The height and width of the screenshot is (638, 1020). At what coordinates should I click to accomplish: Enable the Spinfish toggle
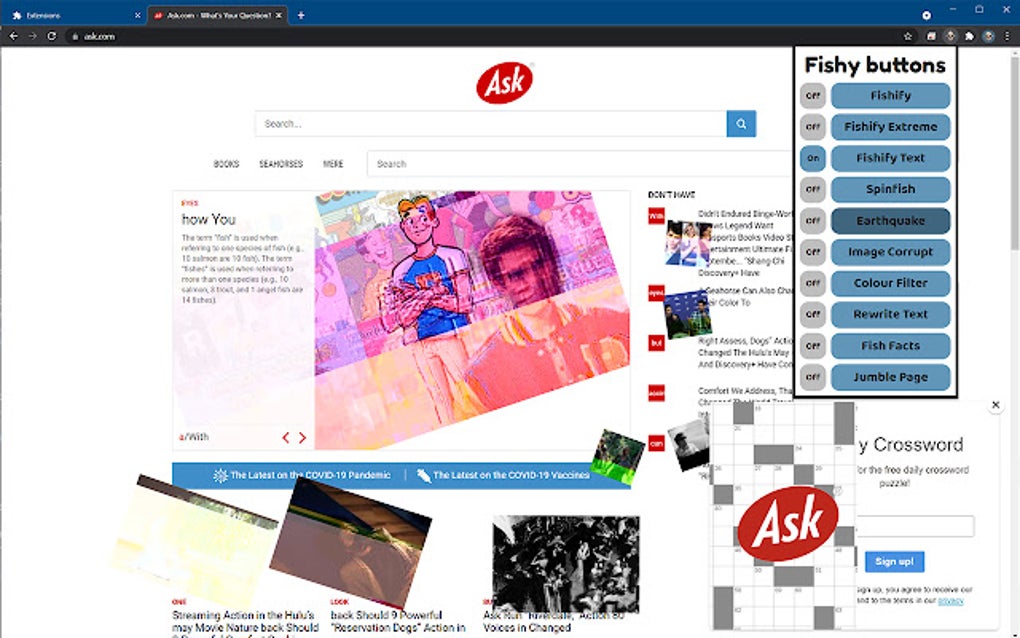pos(812,189)
